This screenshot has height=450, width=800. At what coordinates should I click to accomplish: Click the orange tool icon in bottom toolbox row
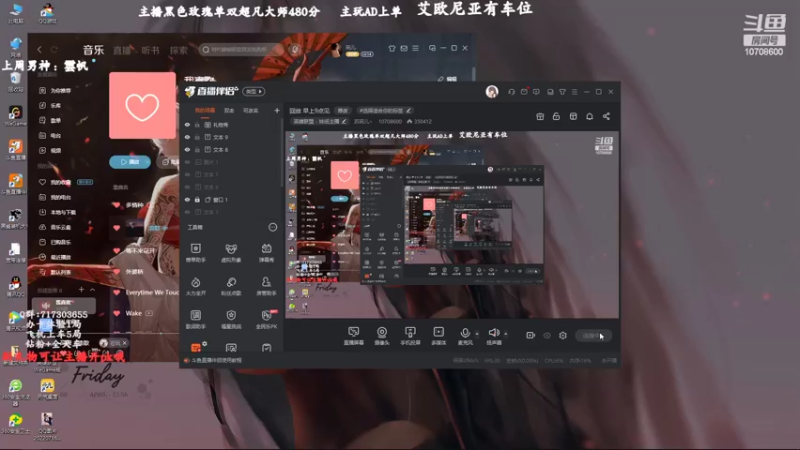point(196,347)
